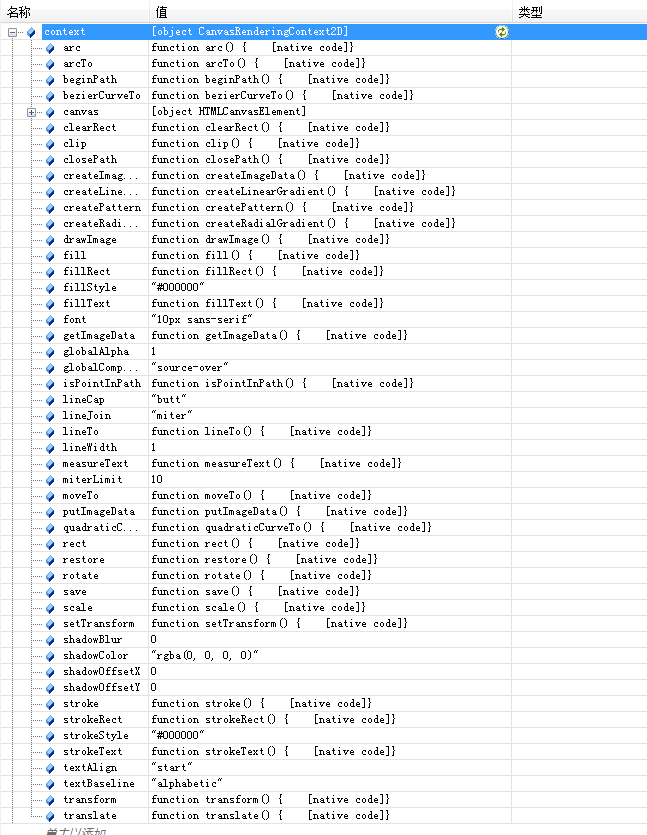Click the icon beside beginPath
This screenshot has height=835, width=647.
(x=50, y=80)
